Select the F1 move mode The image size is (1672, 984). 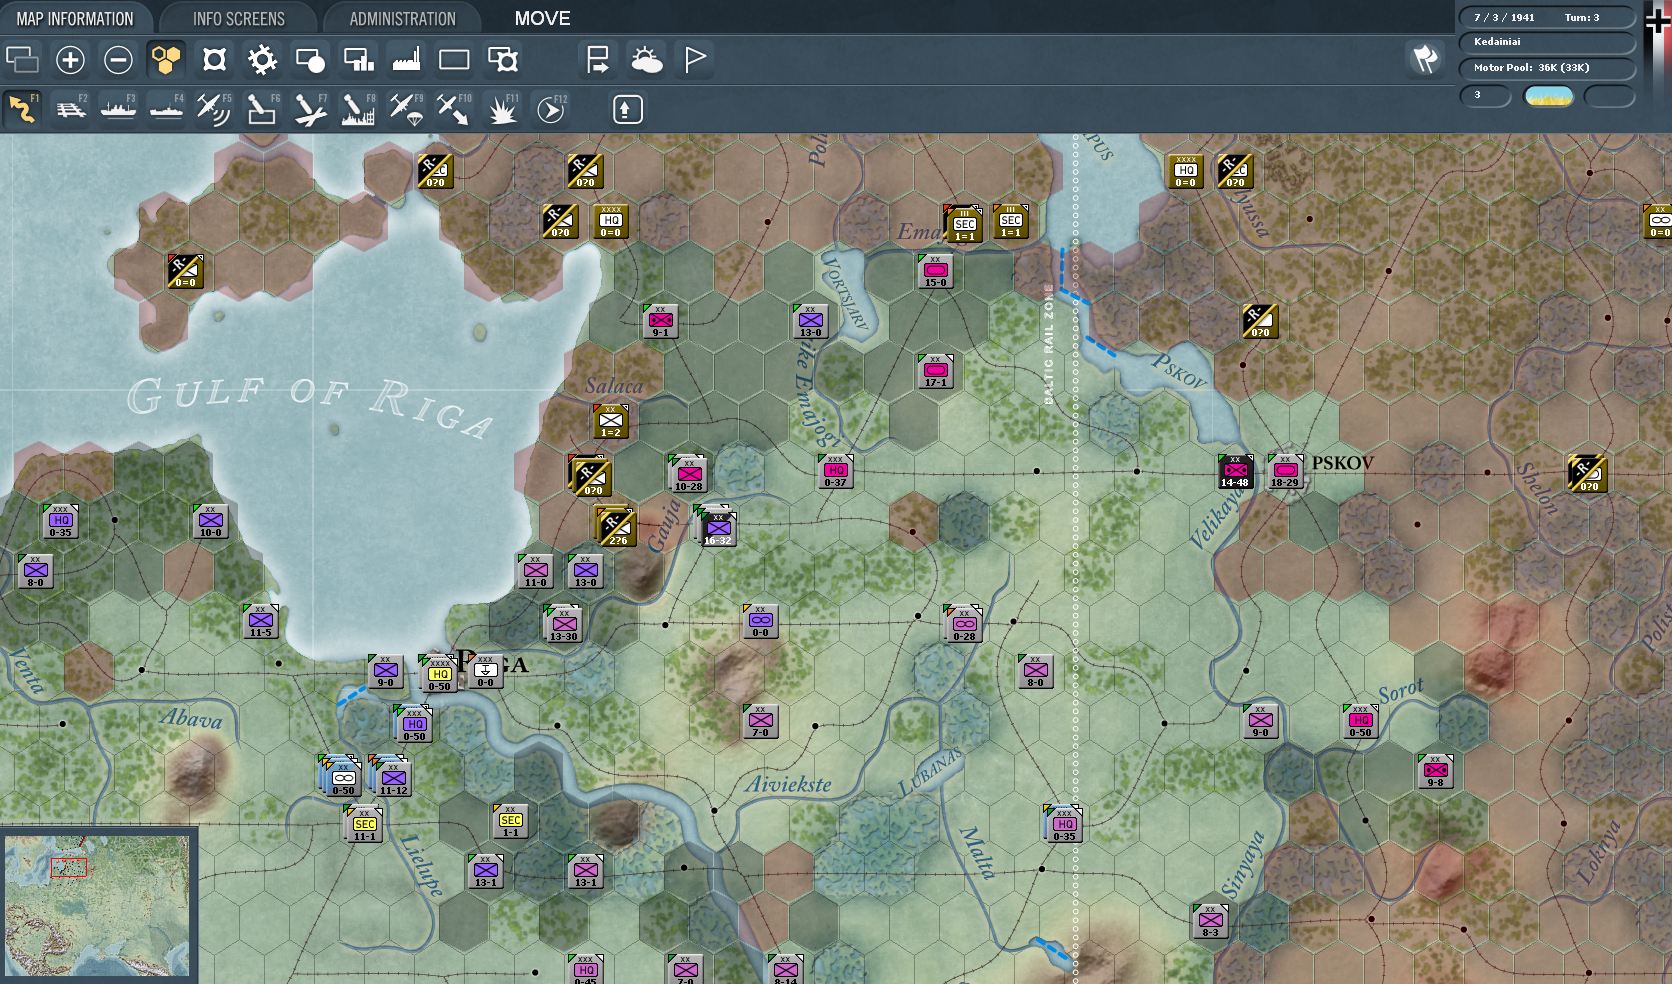tap(22, 109)
